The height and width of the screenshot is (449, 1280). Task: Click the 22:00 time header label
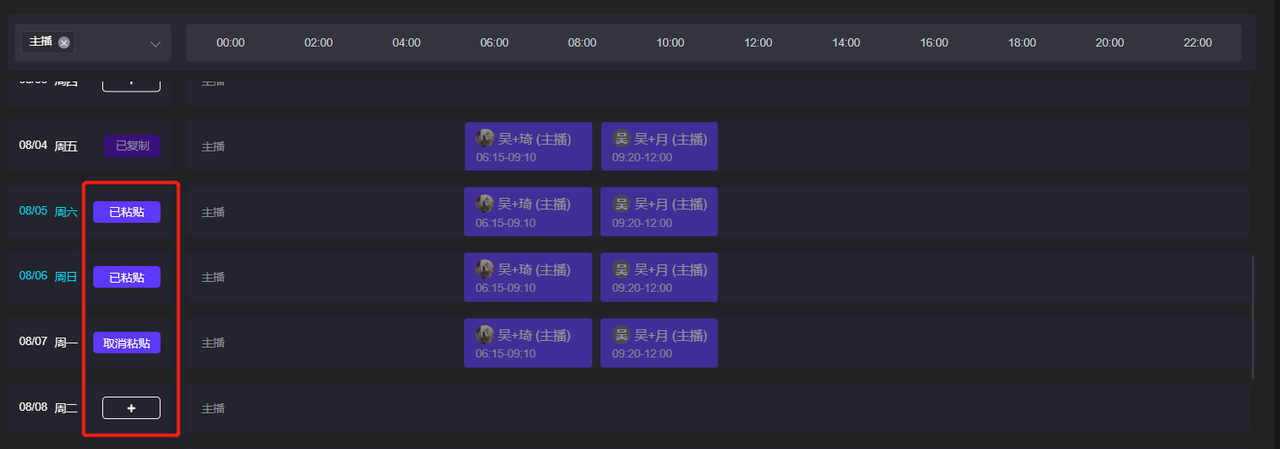(1197, 43)
